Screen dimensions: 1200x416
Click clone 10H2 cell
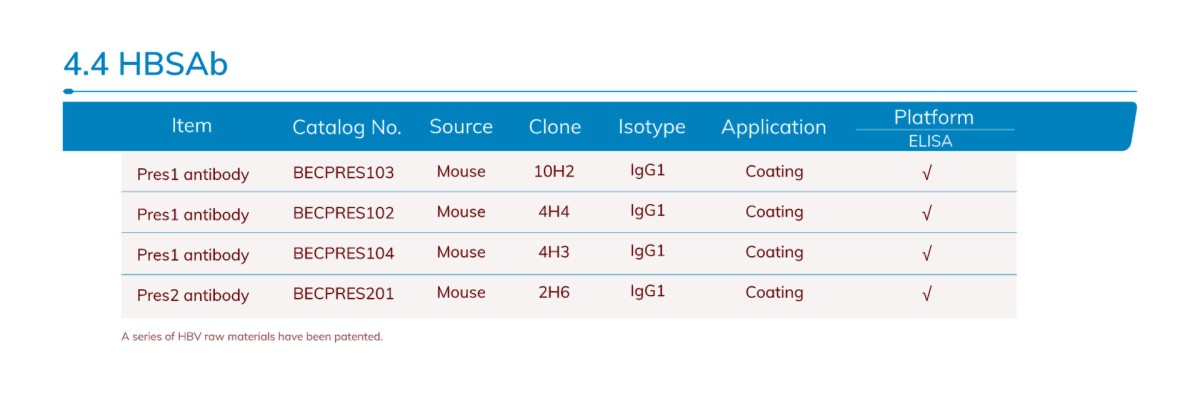tap(555, 172)
